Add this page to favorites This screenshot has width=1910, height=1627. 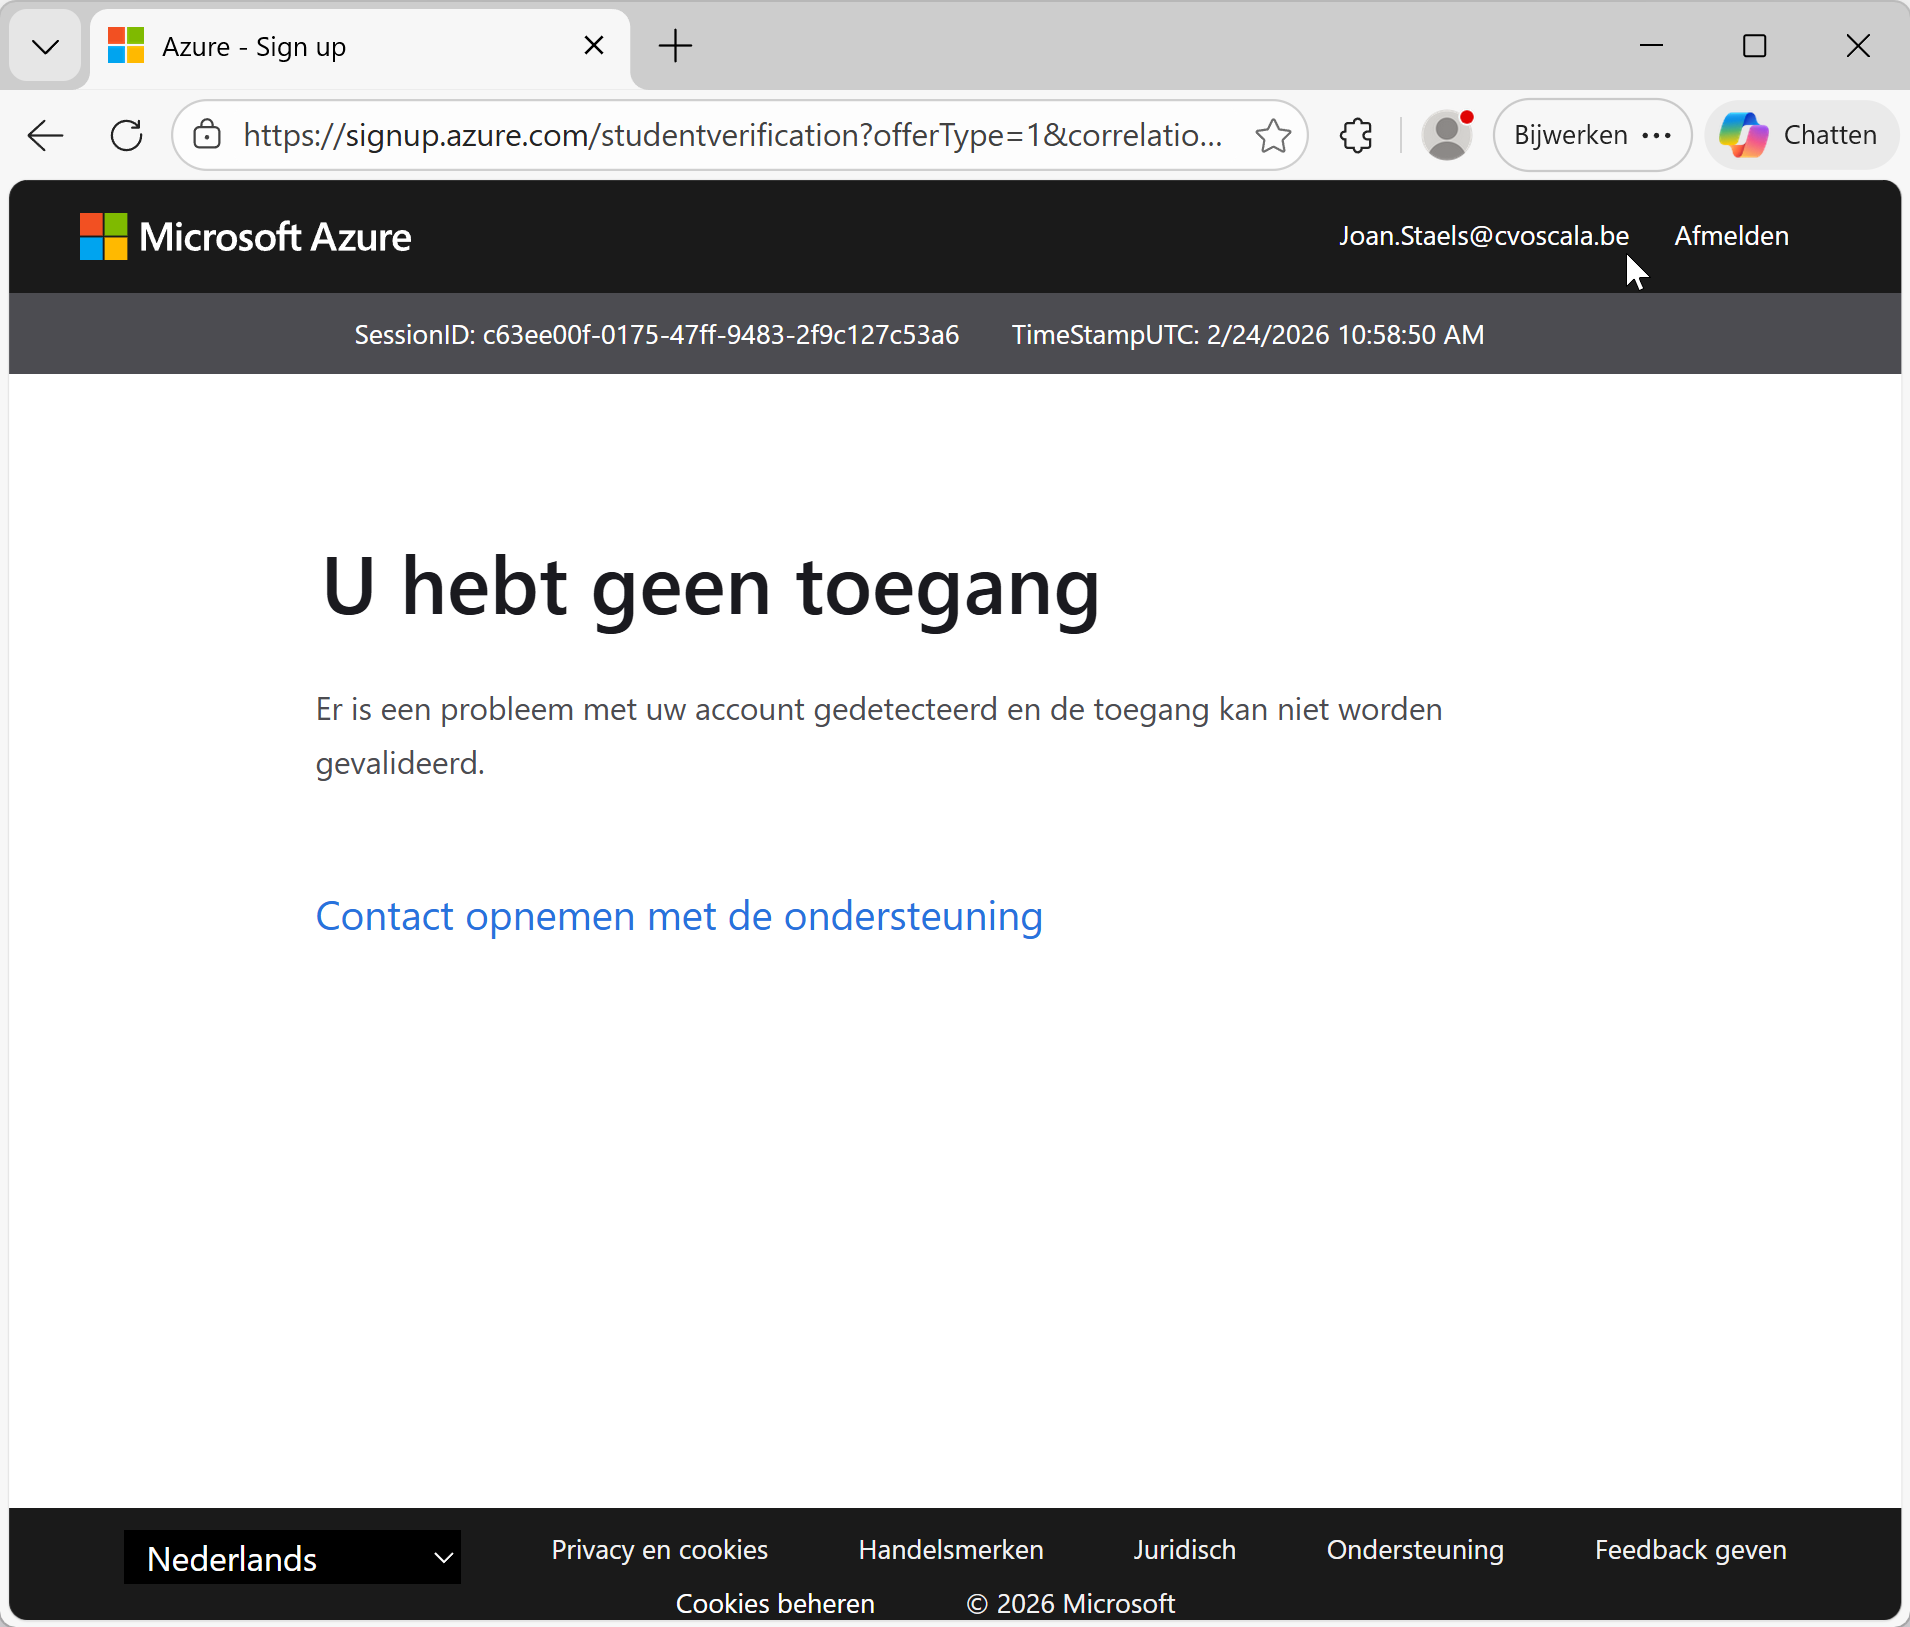tap(1273, 135)
